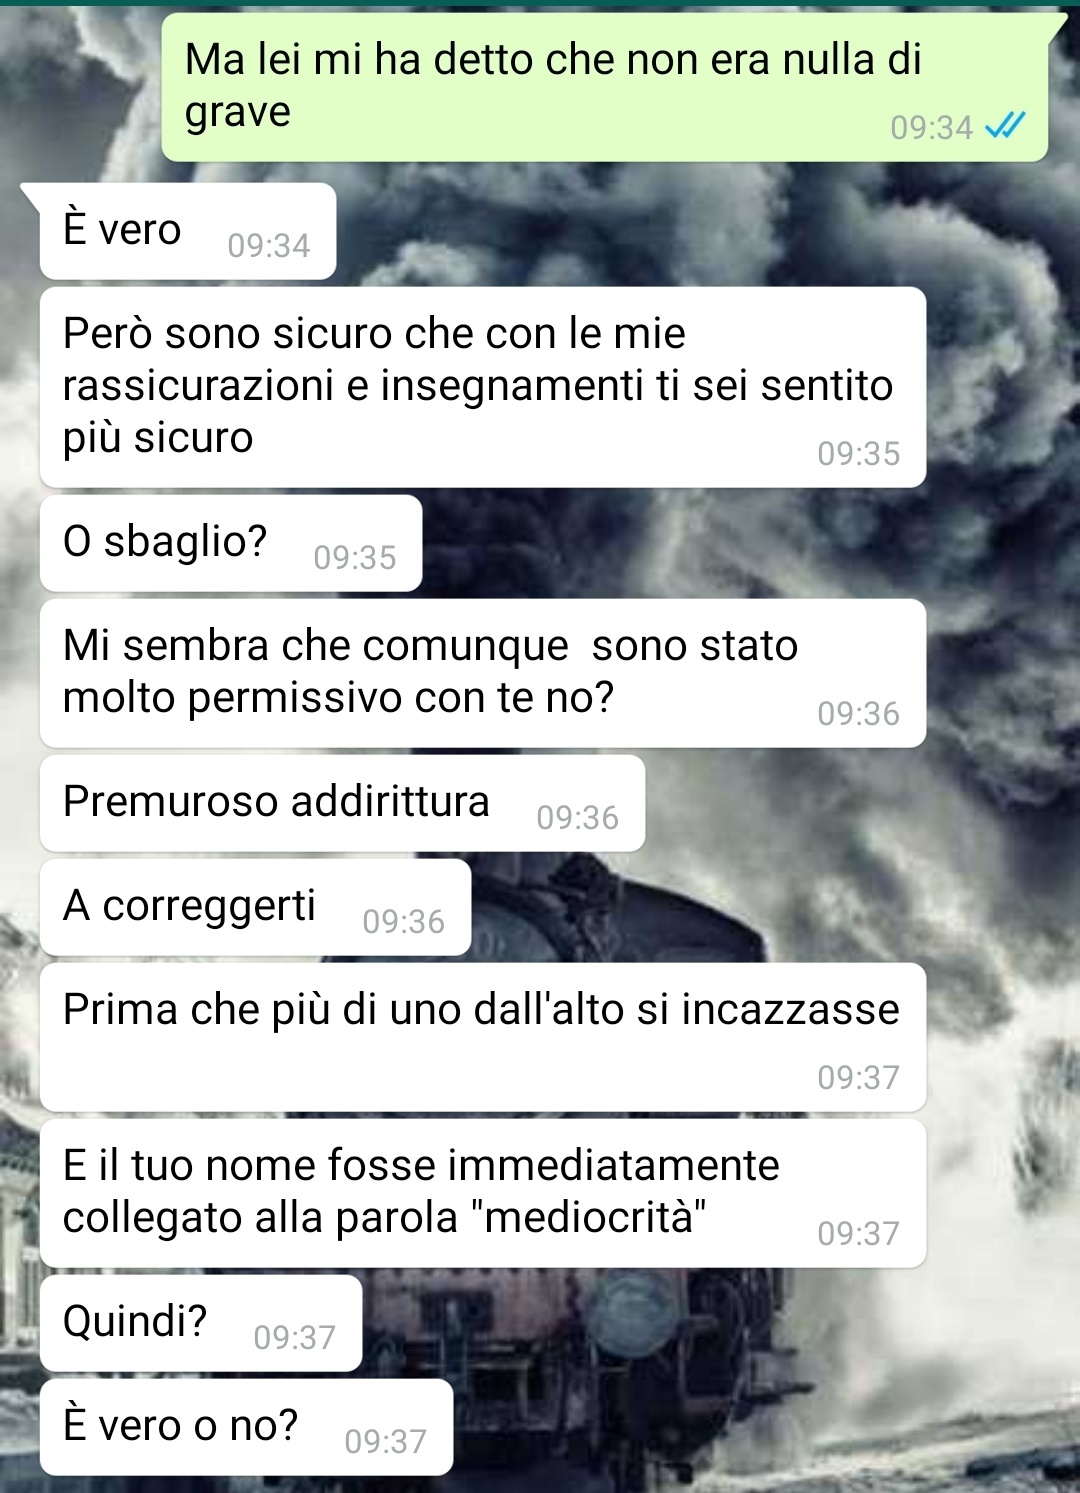The height and width of the screenshot is (1493, 1080).
Task: Select message 'Mi sembra che comunque sono stato'
Action: click(x=483, y=673)
